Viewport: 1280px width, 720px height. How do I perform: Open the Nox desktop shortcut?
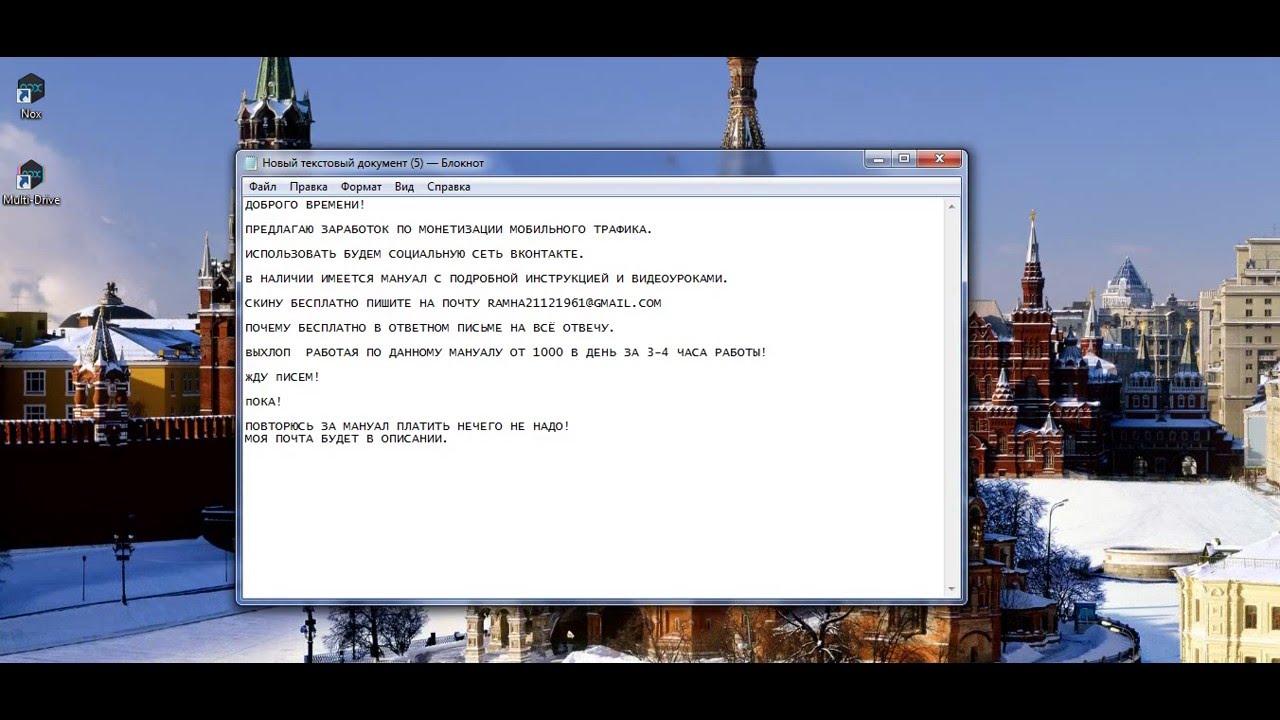click(31, 97)
